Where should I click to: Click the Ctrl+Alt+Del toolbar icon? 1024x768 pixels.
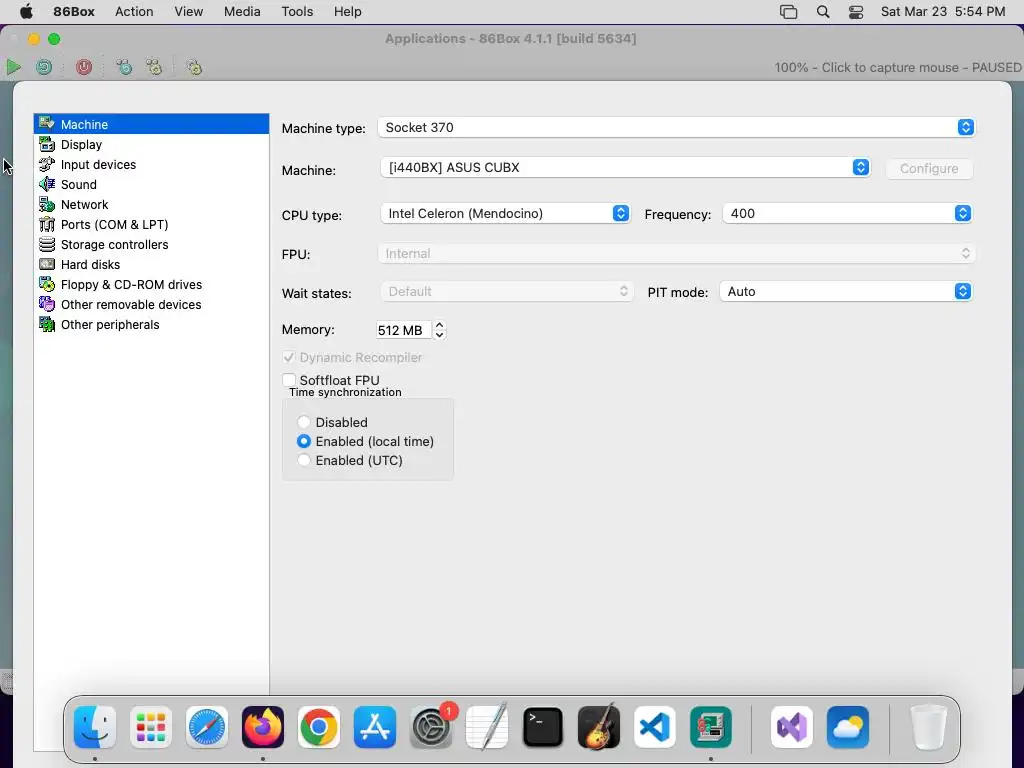[x=123, y=67]
